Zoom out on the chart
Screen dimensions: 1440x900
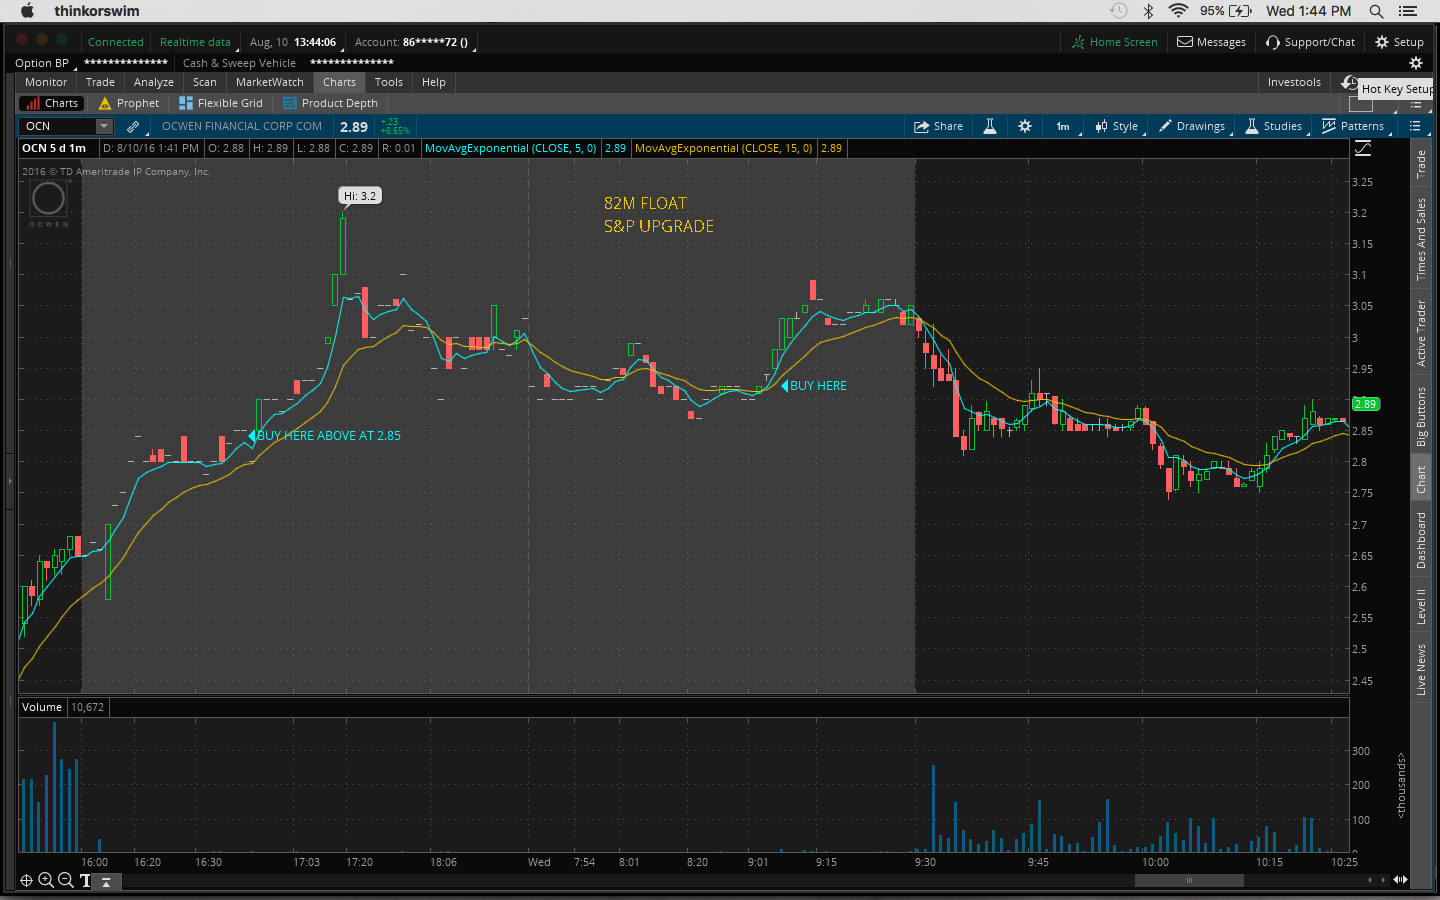tap(65, 880)
